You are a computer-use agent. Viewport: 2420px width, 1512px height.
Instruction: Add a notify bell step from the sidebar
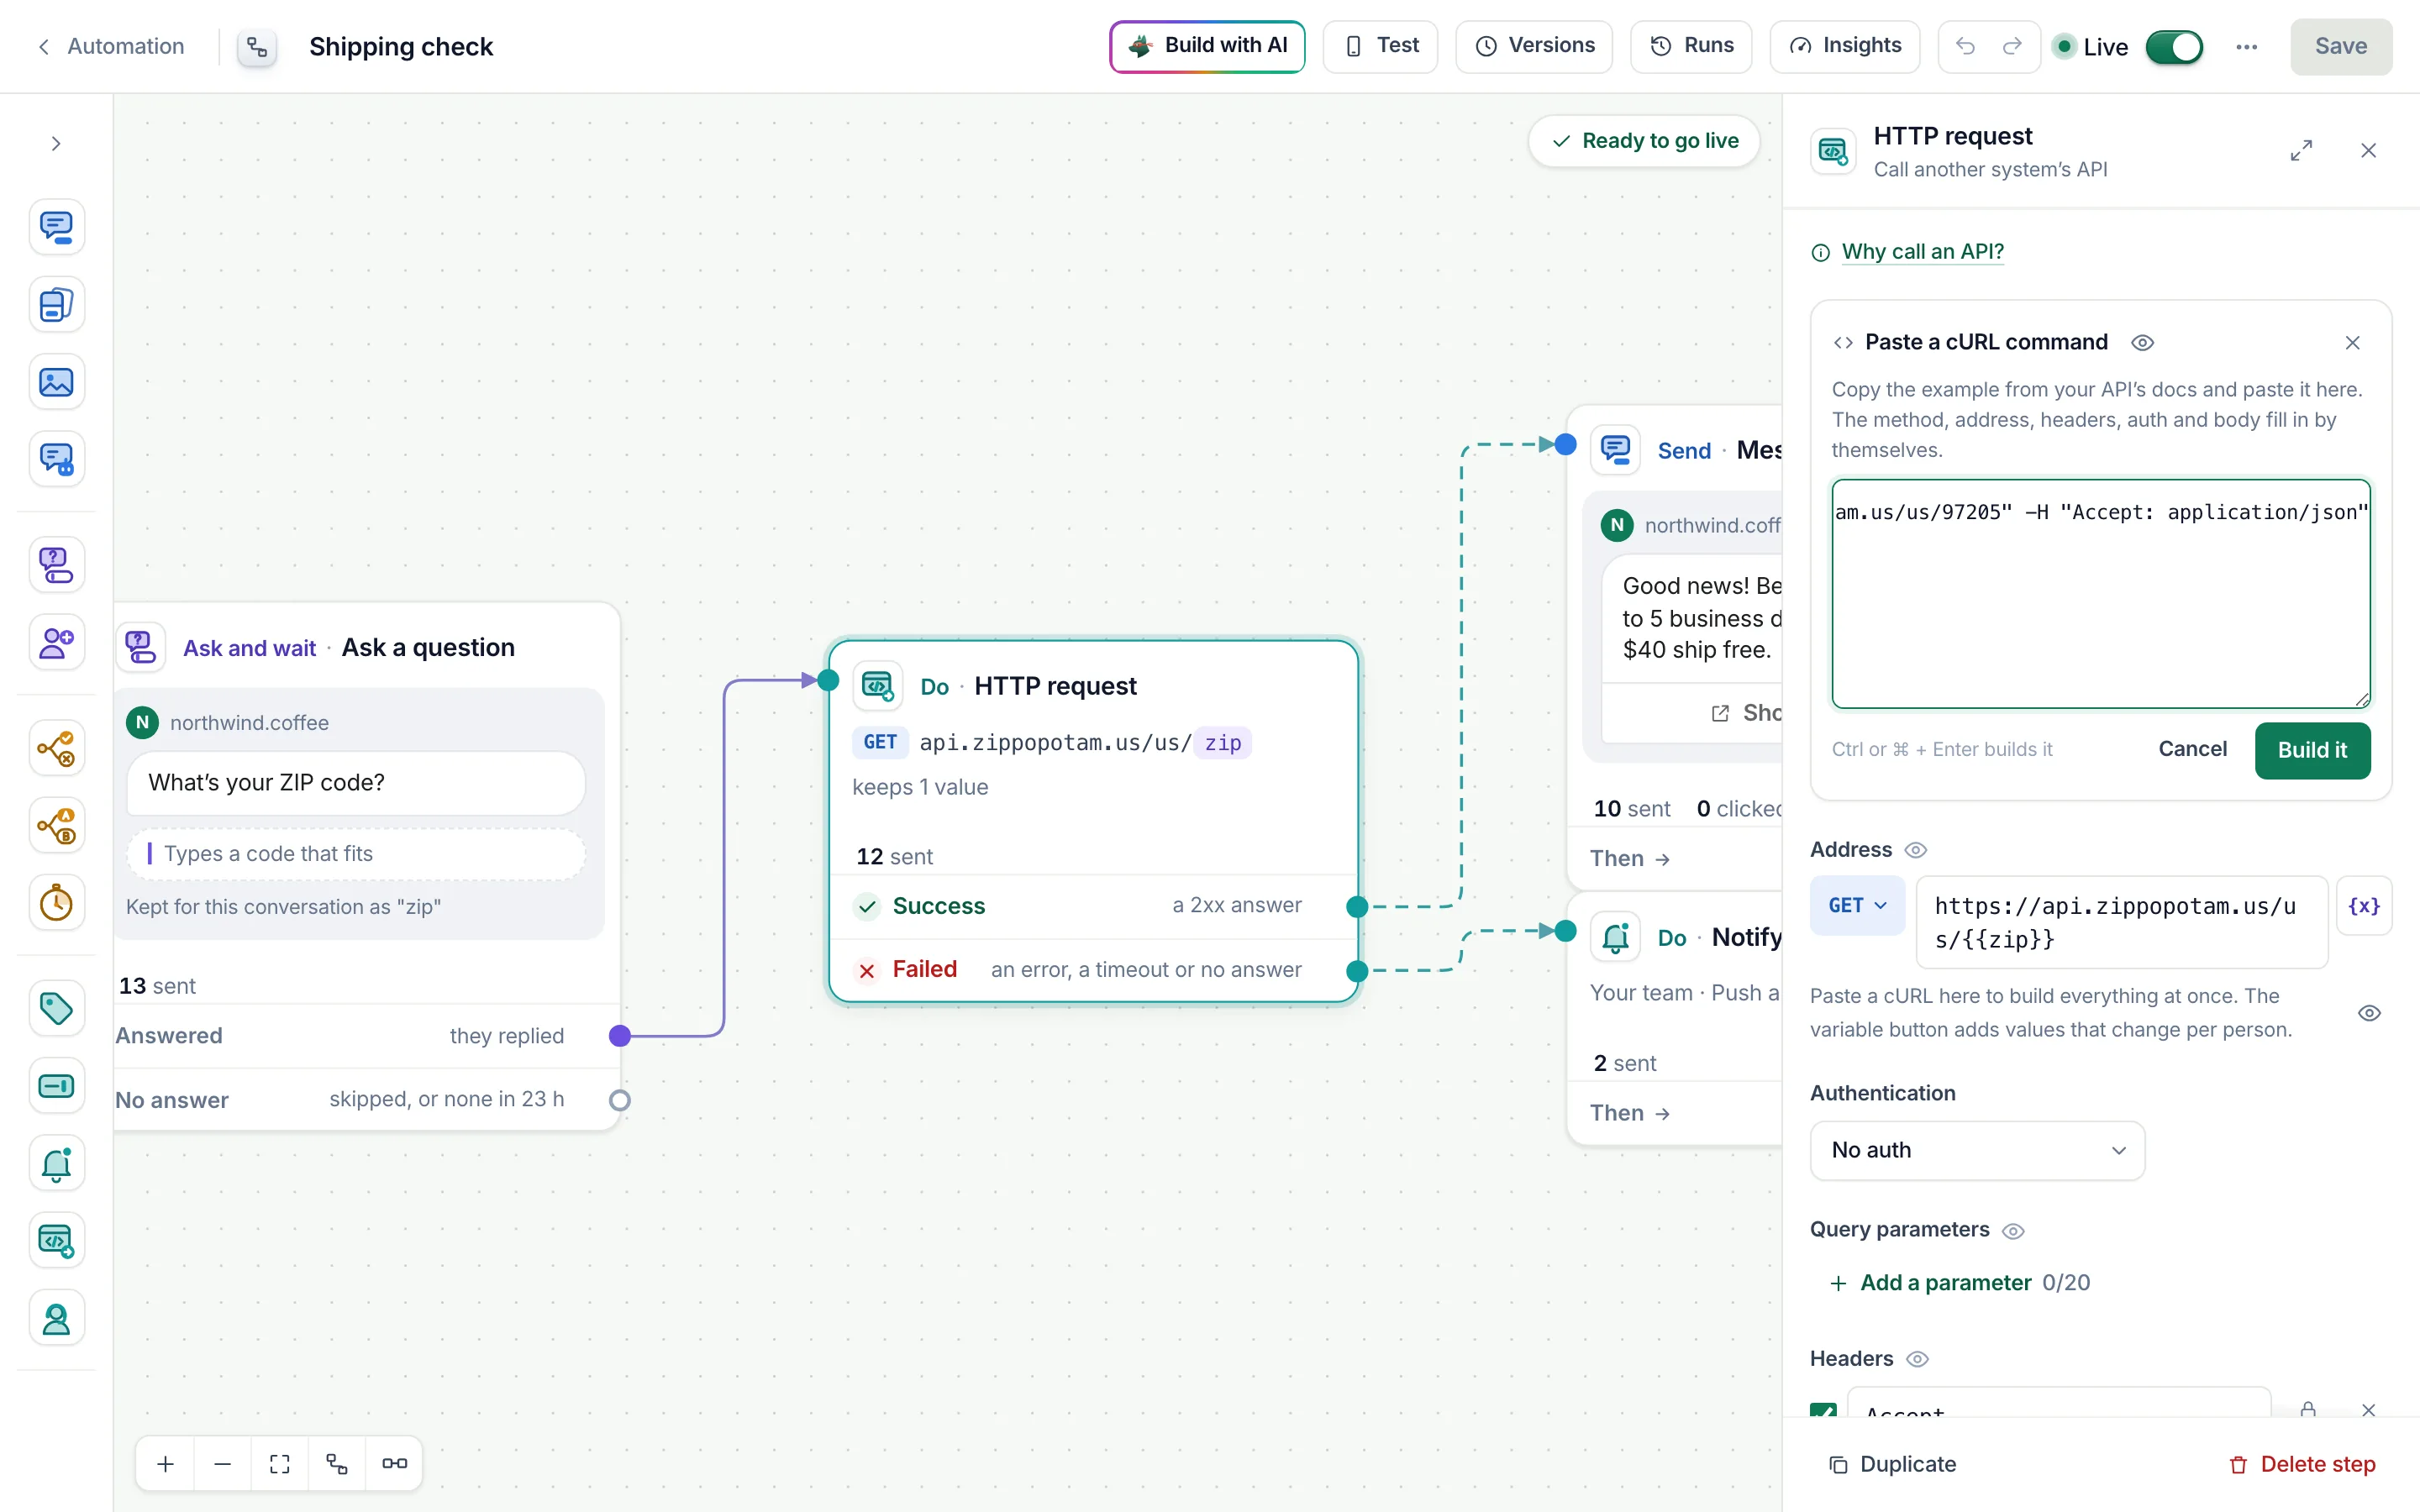[56, 1163]
